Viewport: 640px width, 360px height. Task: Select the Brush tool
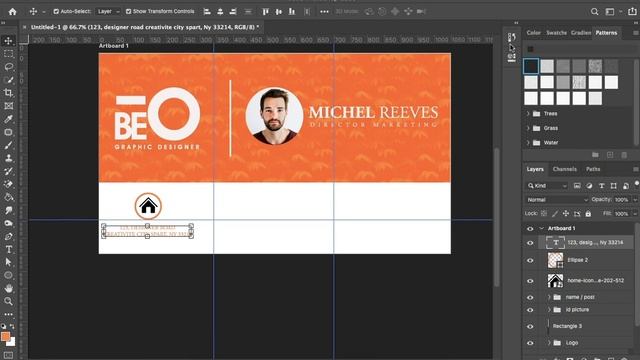pos(8,145)
